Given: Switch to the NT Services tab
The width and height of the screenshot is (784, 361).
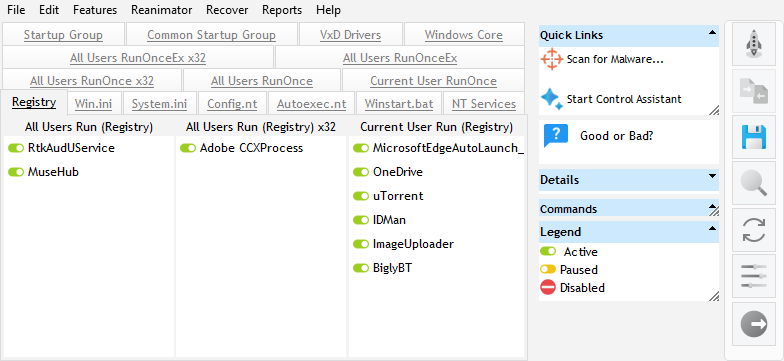Looking at the screenshot, I should click(484, 104).
